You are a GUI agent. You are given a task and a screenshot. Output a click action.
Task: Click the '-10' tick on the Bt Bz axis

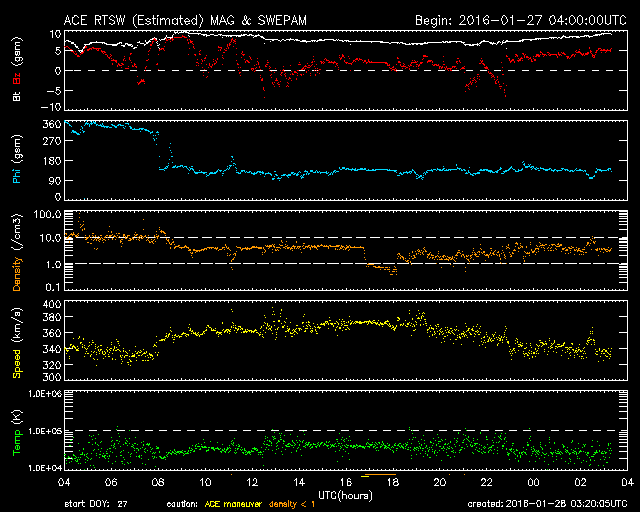tap(51, 107)
